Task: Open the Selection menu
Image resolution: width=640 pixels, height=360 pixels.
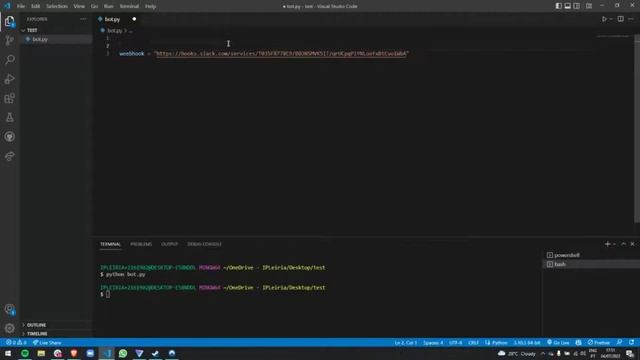Action: [x=57, y=6]
